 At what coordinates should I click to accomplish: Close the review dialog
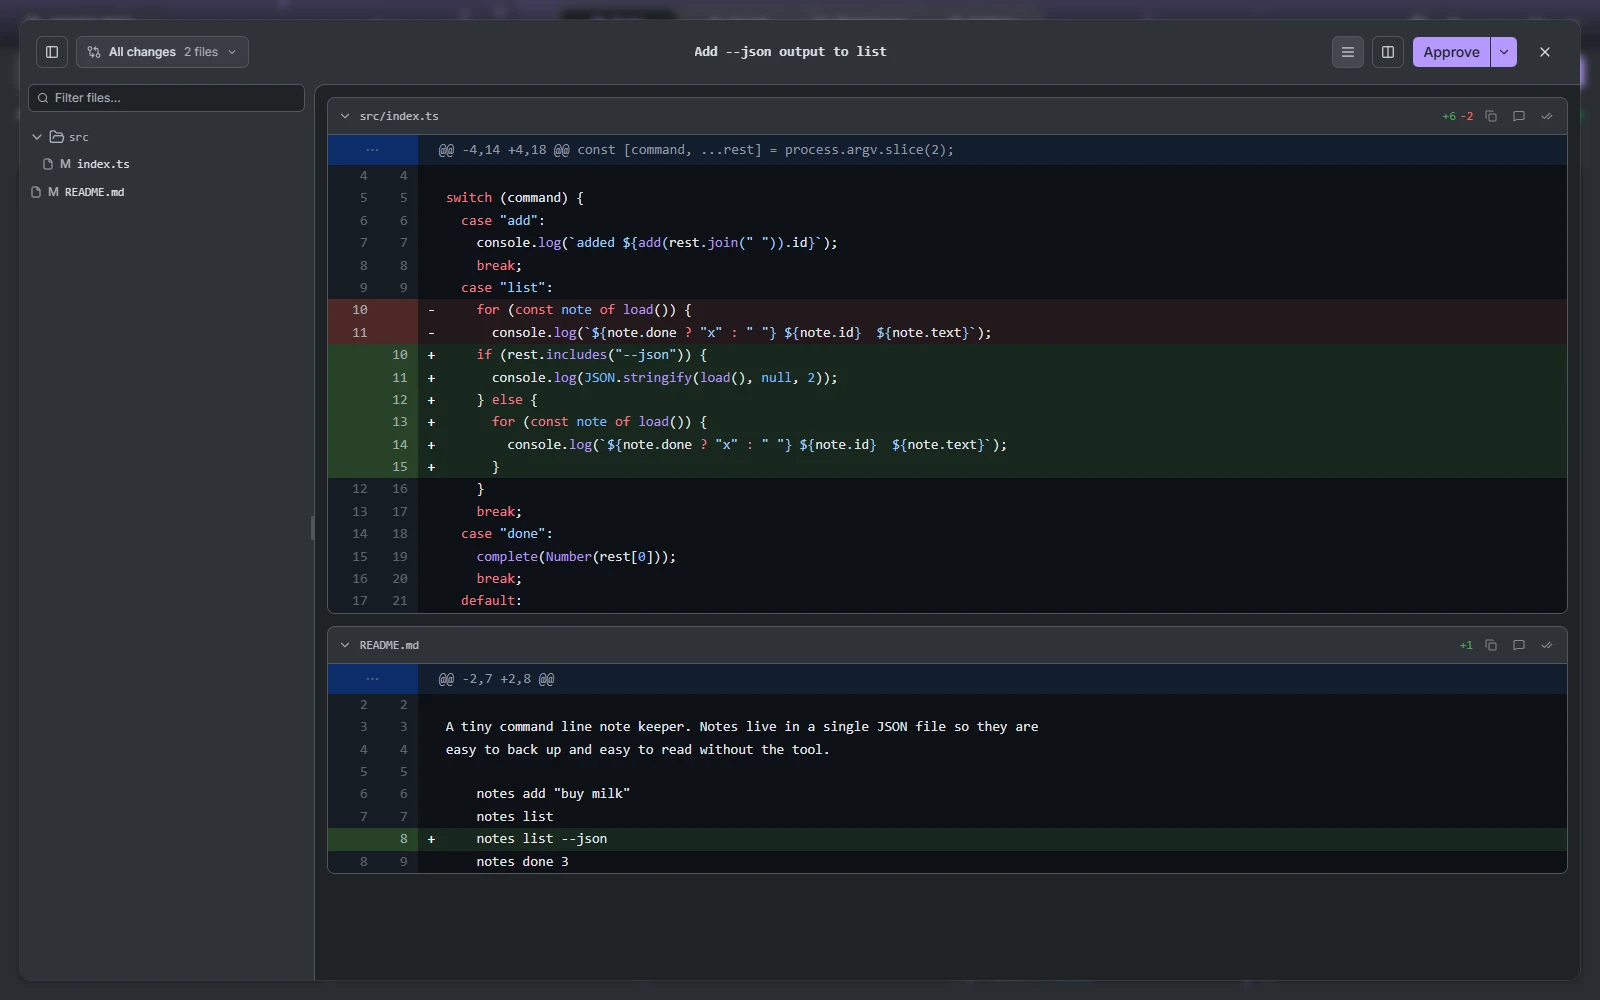(1545, 52)
